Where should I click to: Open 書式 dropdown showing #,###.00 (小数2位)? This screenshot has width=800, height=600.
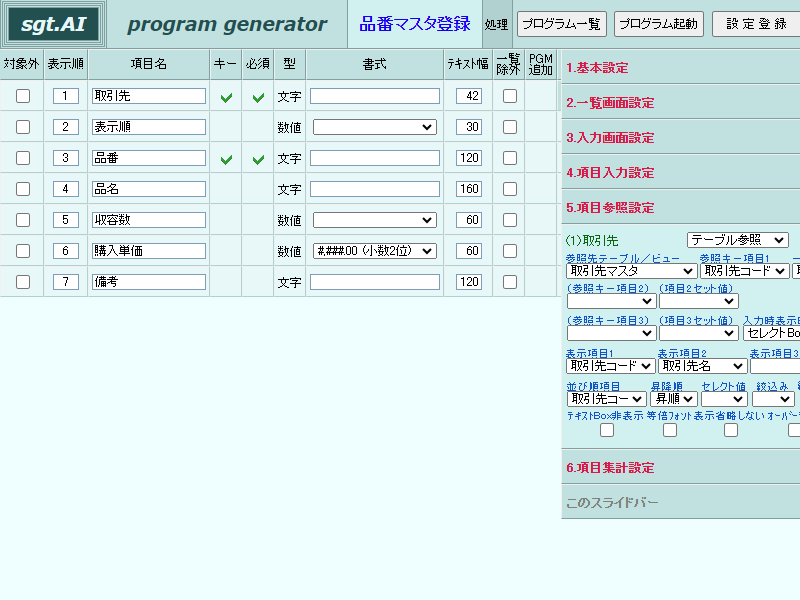point(374,251)
